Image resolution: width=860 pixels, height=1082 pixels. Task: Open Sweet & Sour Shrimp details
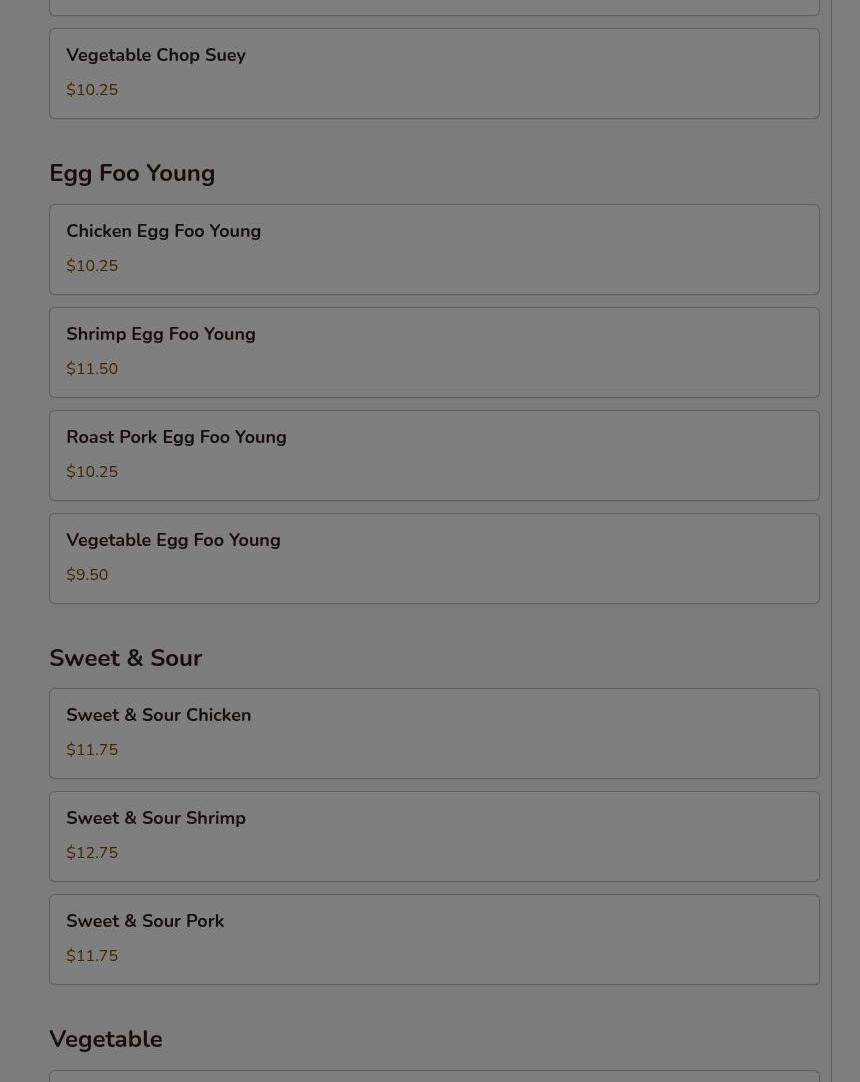pyautogui.click(x=155, y=819)
